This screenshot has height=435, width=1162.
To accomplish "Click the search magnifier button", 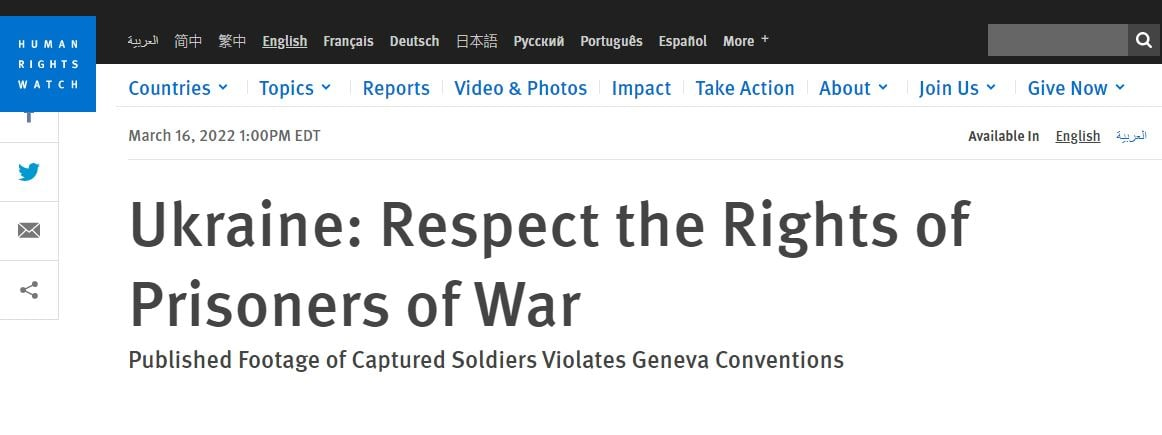I will click(x=1144, y=40).
